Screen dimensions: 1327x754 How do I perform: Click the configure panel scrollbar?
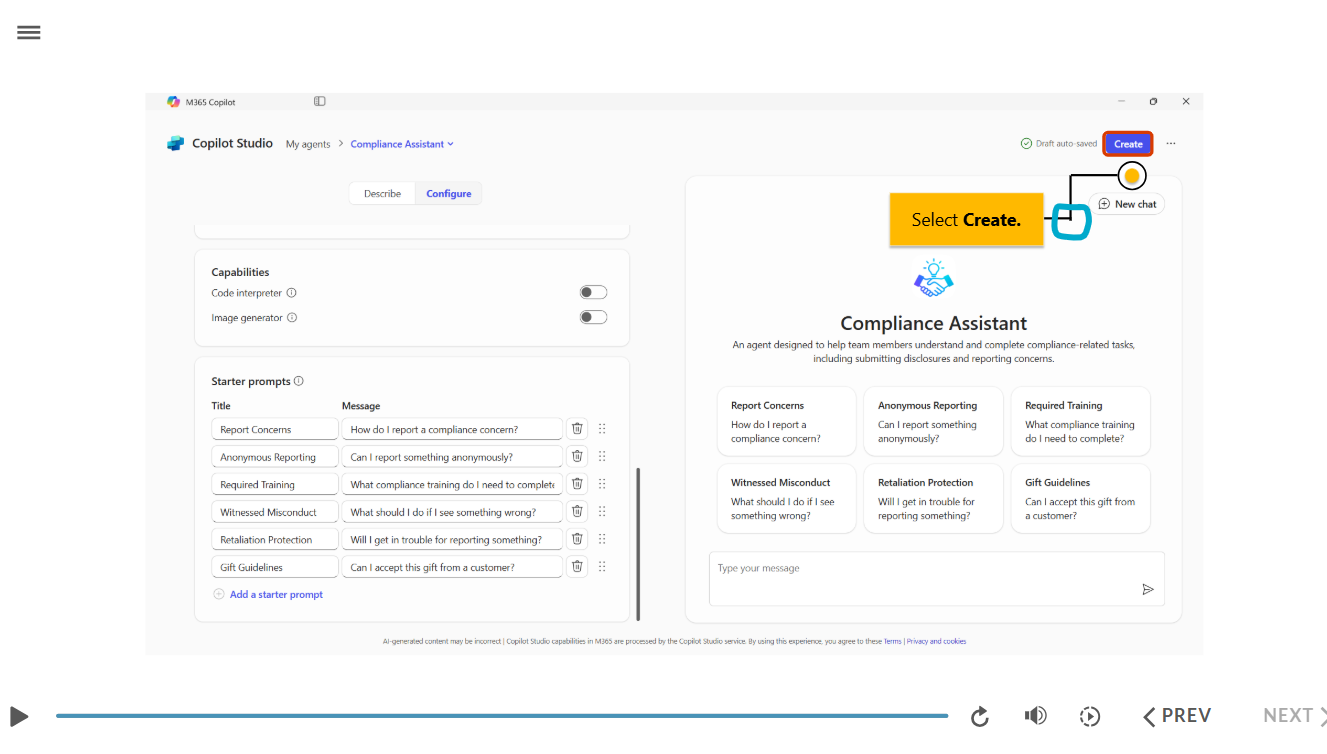coord(638,543)
